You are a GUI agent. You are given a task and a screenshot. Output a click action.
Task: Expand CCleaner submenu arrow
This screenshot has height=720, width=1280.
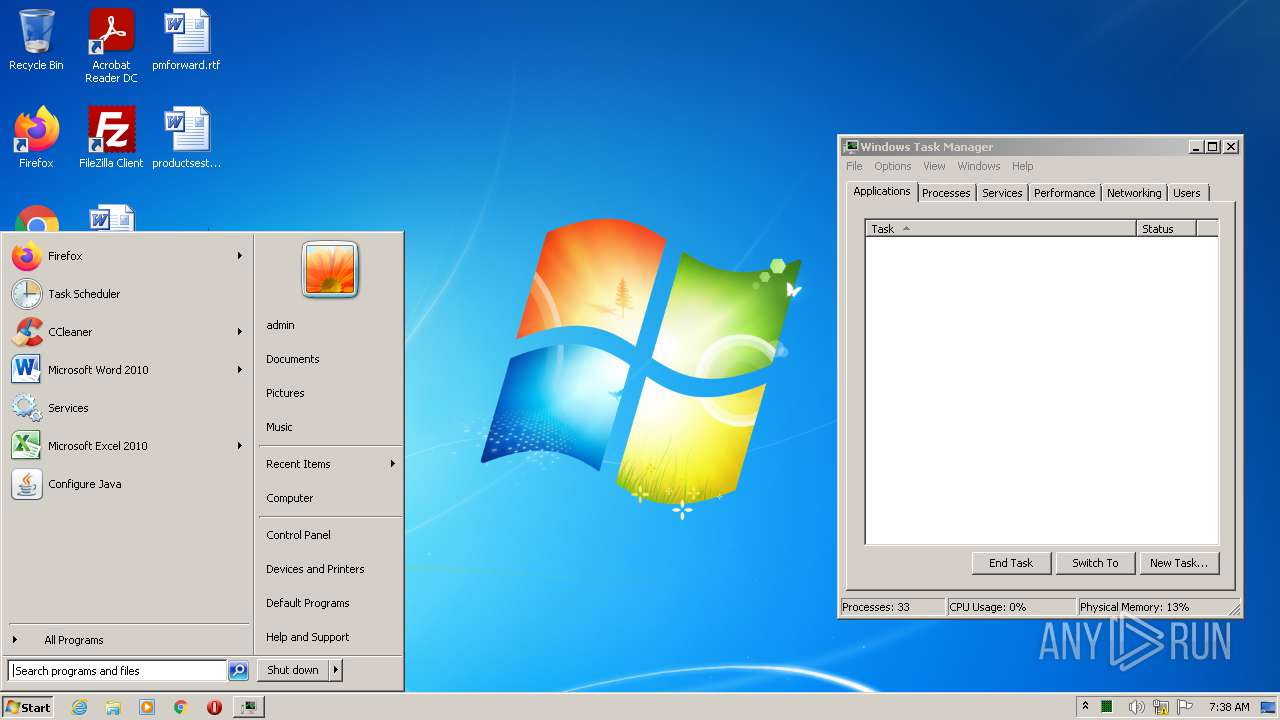pyautogui.click(x=240, y=332)
